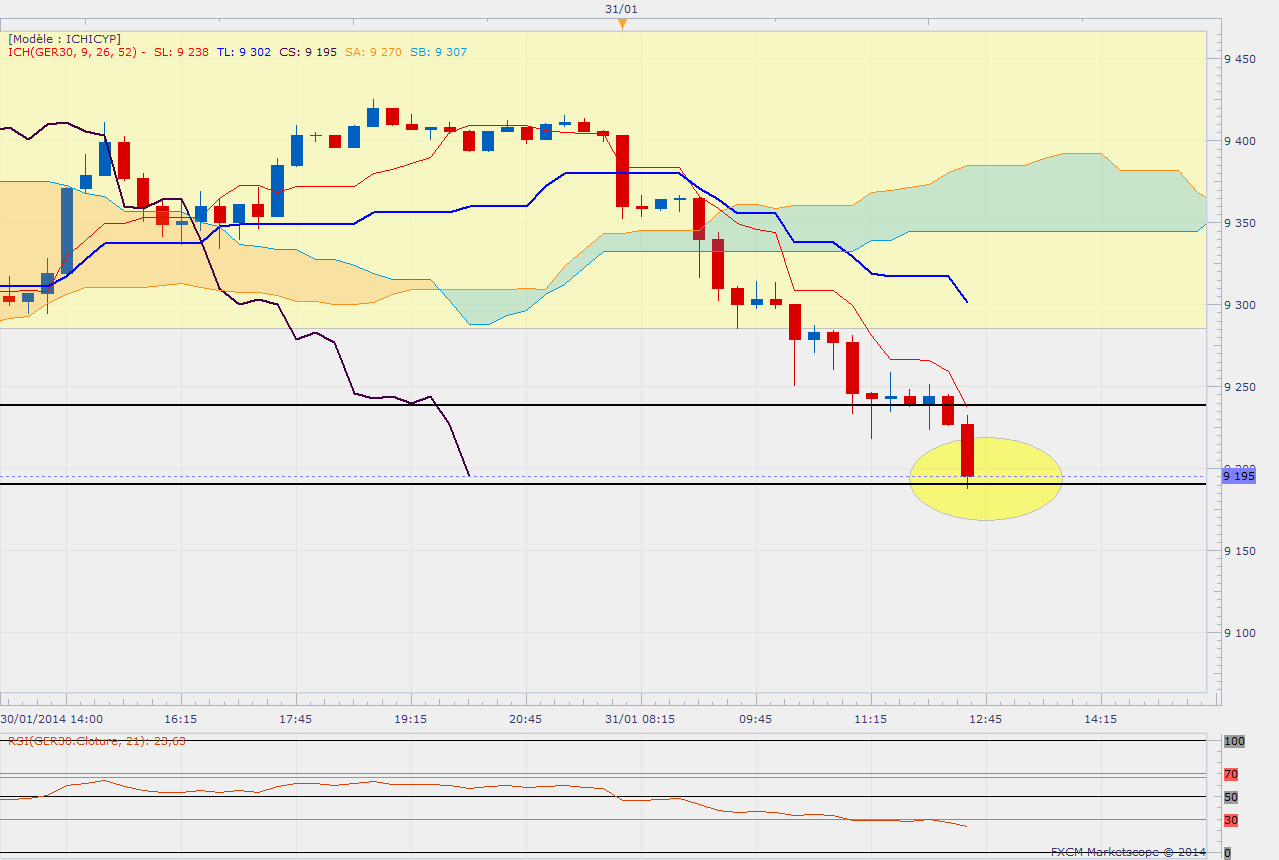Click the '31/01 08:15' time axis label
Viewport: 1279px width, 860px height.
tap(641, 719)
